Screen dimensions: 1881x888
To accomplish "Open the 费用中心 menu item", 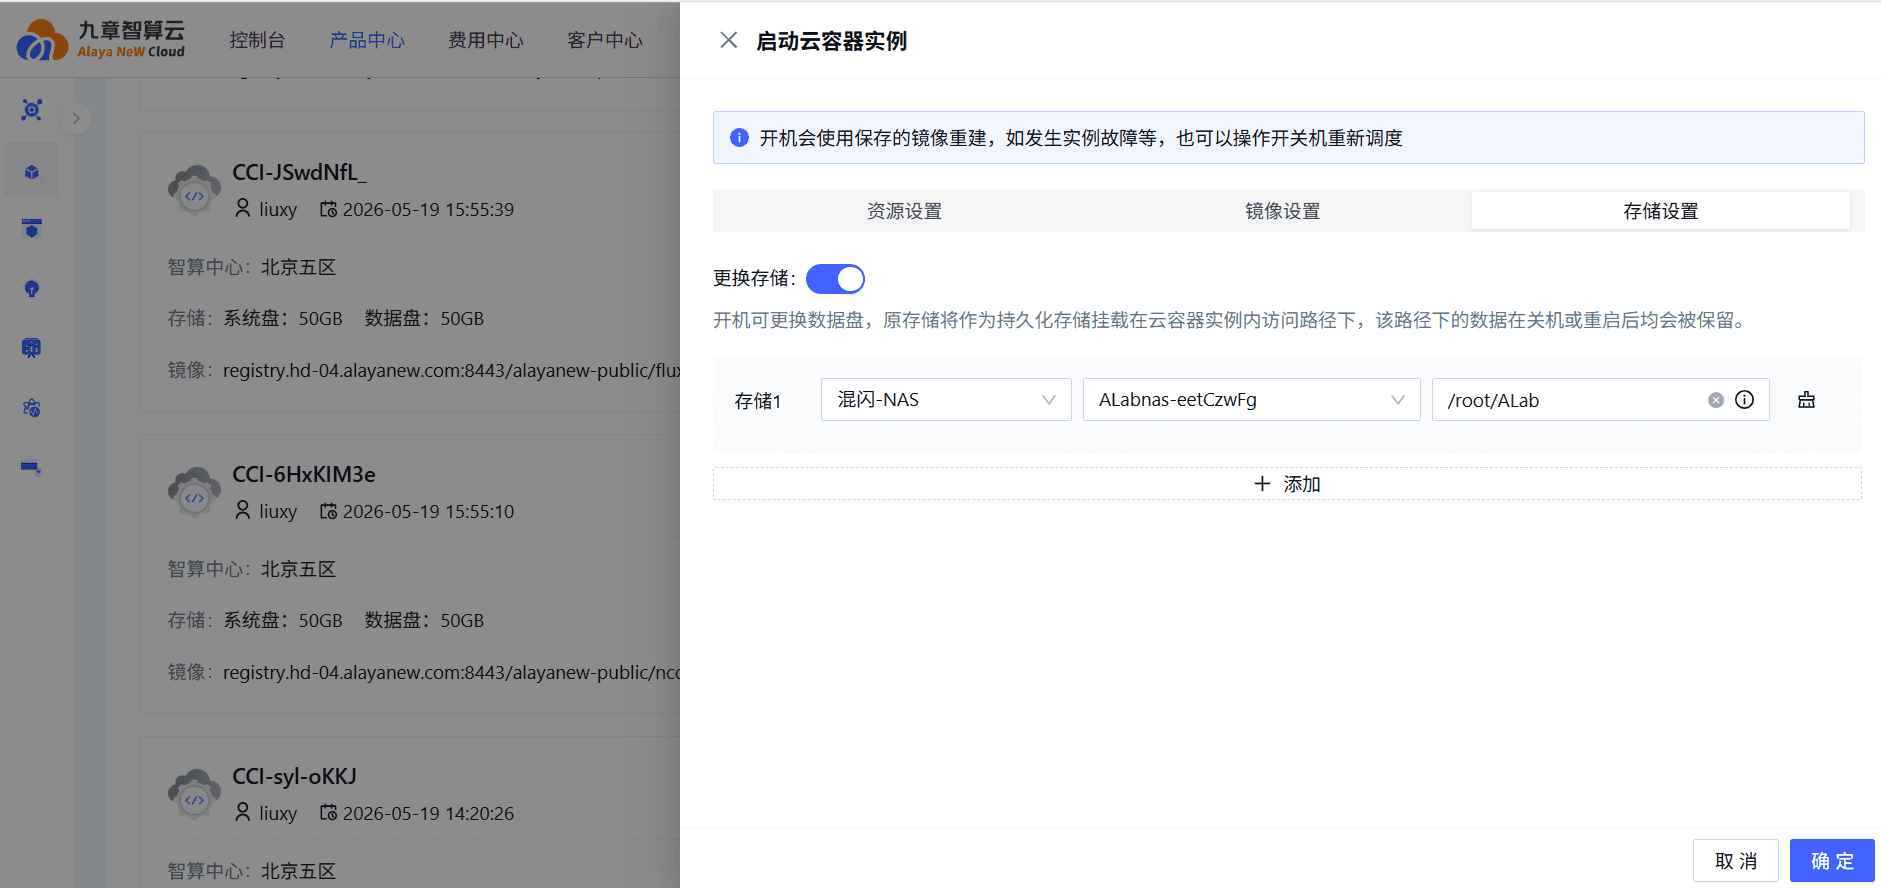I will click(486, 40).
